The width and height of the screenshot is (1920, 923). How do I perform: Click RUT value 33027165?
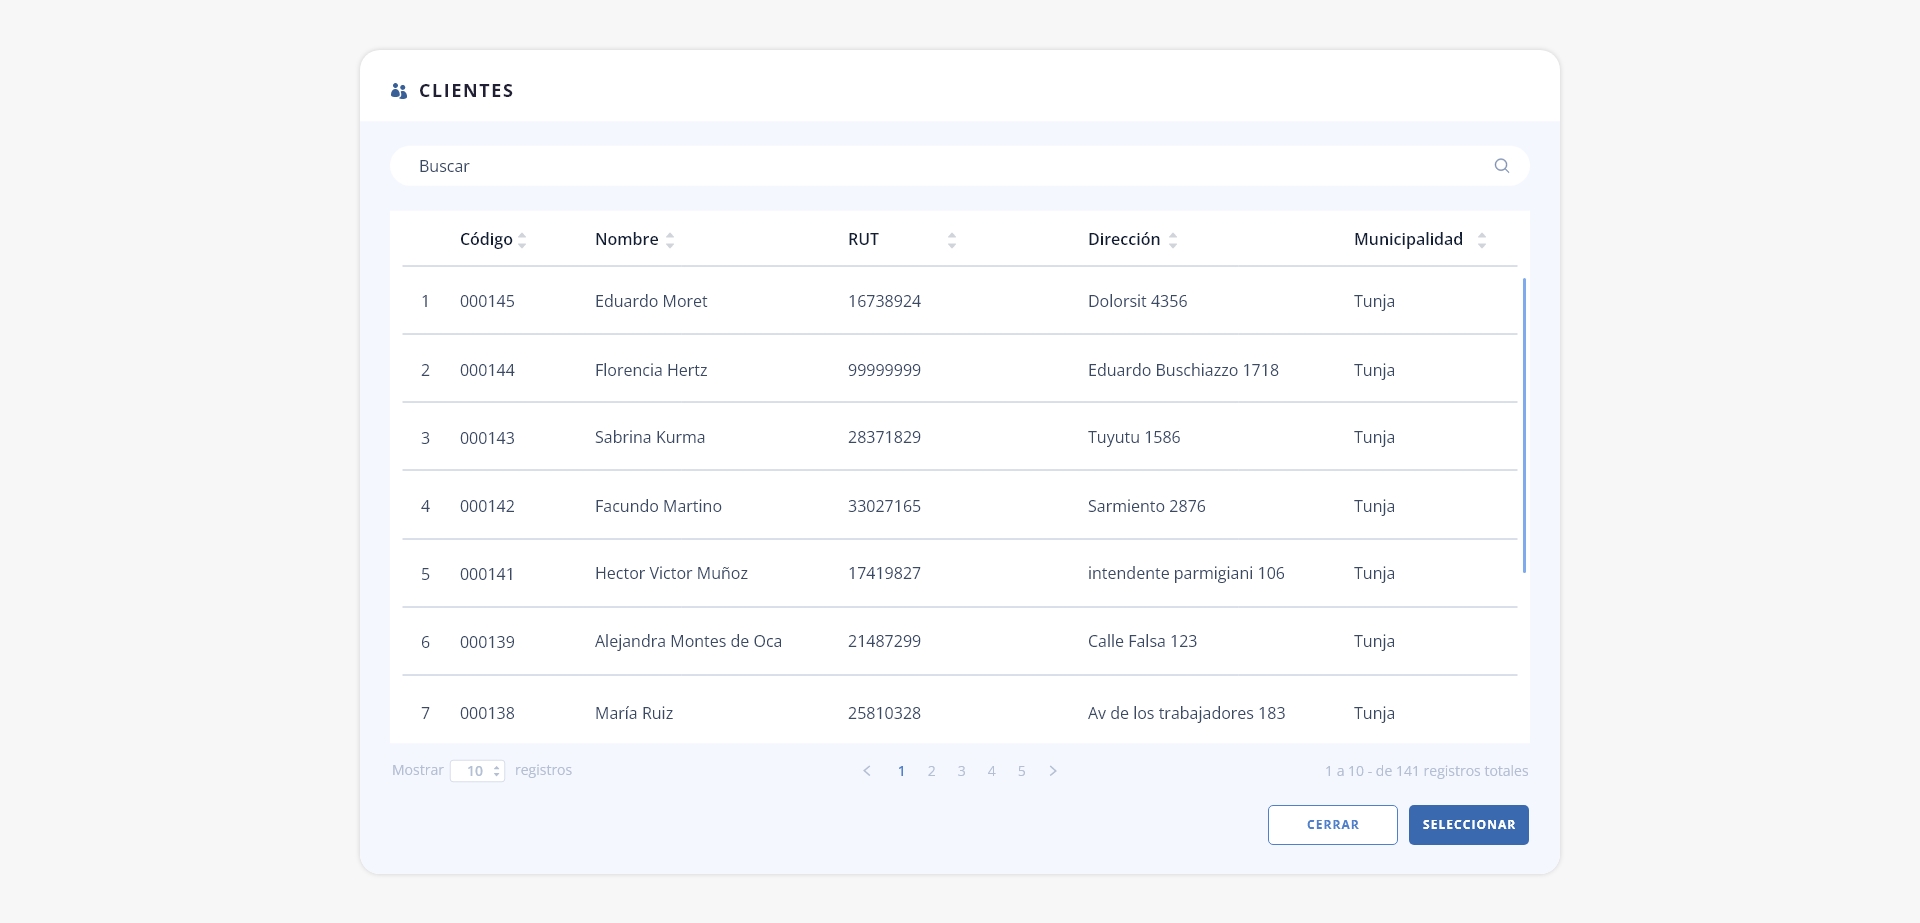point(884,506)
